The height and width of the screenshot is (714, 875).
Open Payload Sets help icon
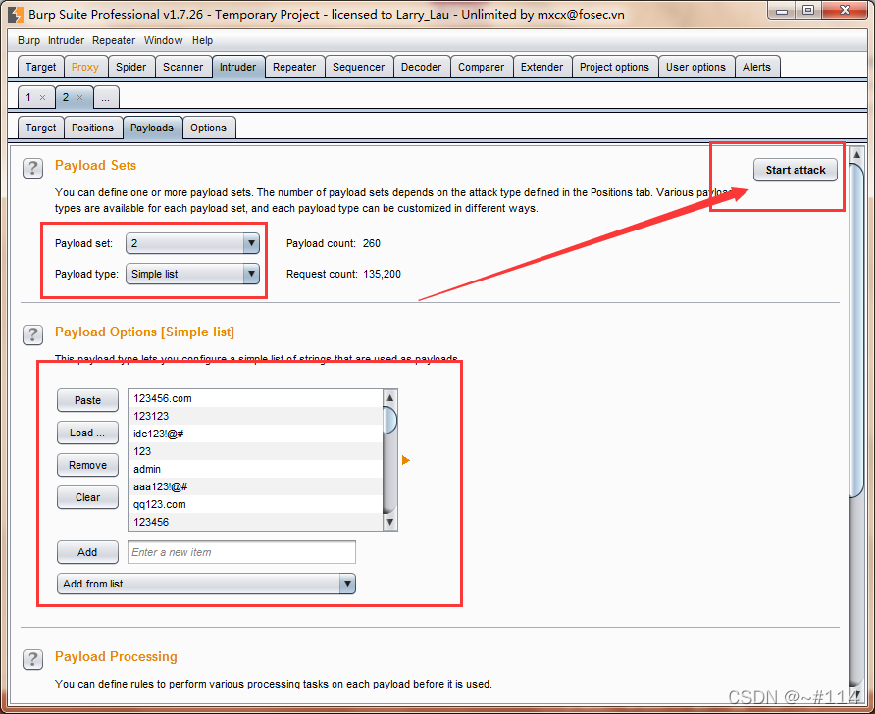tap(33, 168)
